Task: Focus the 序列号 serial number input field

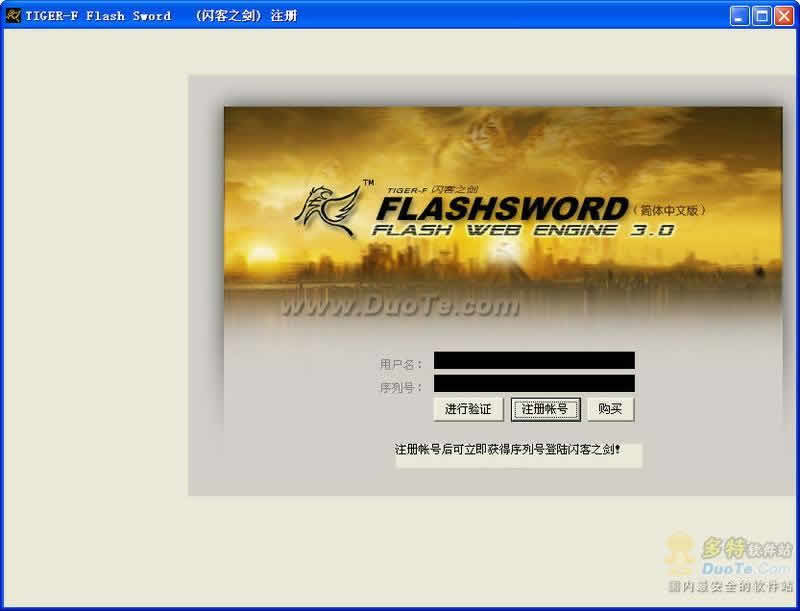Action: click(534, 384)
